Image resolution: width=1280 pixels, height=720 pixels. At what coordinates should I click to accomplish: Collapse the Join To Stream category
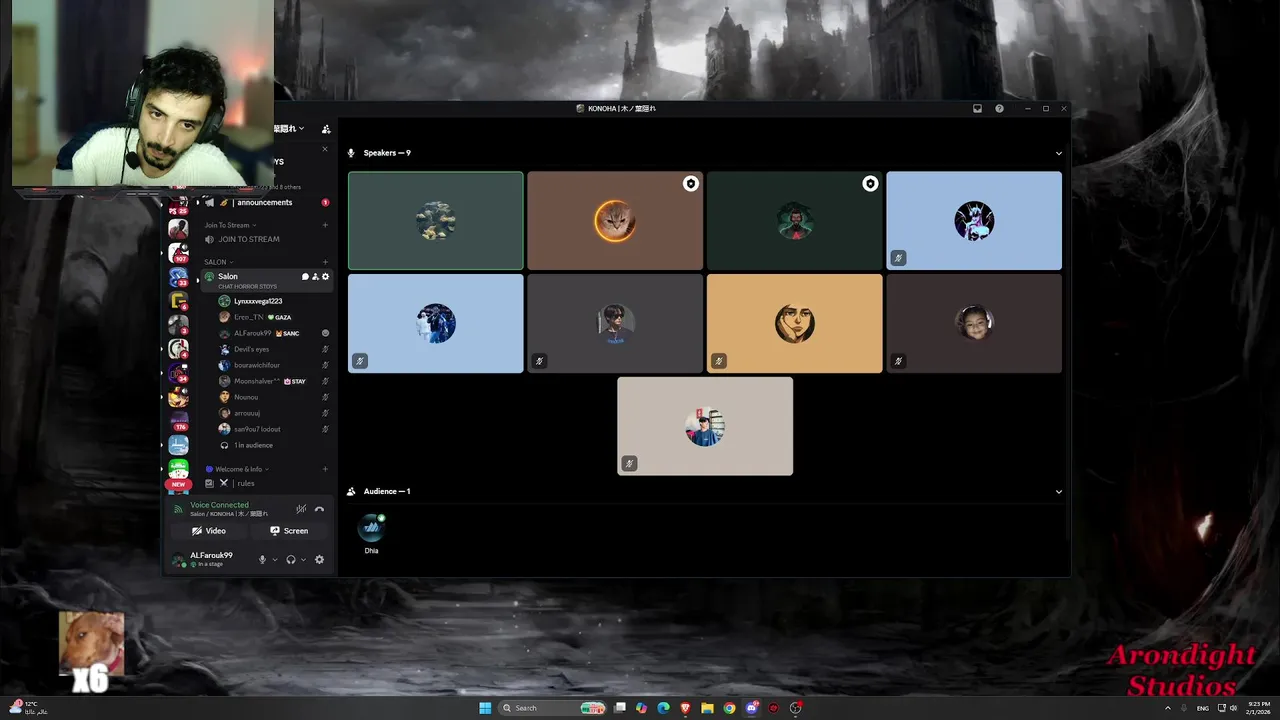pos(230,225)
